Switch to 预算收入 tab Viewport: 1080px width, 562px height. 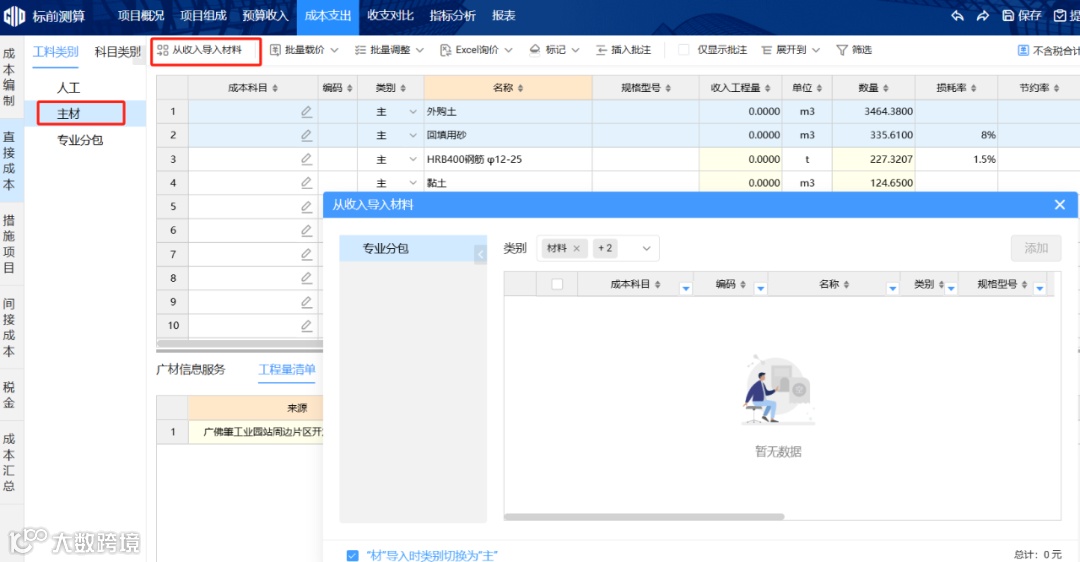265,15
